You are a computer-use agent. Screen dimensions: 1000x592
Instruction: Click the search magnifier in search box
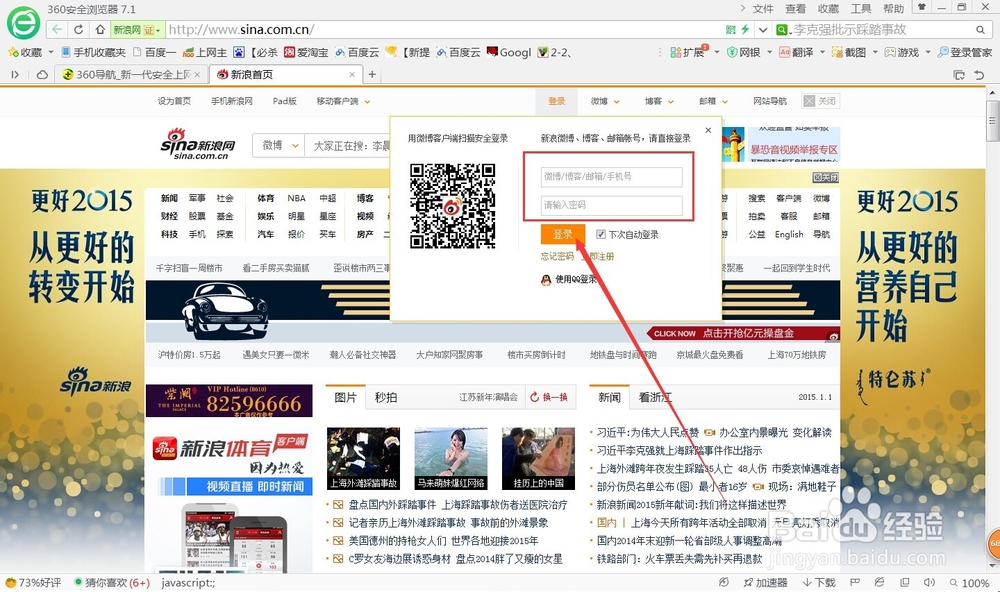coord(980,29)
